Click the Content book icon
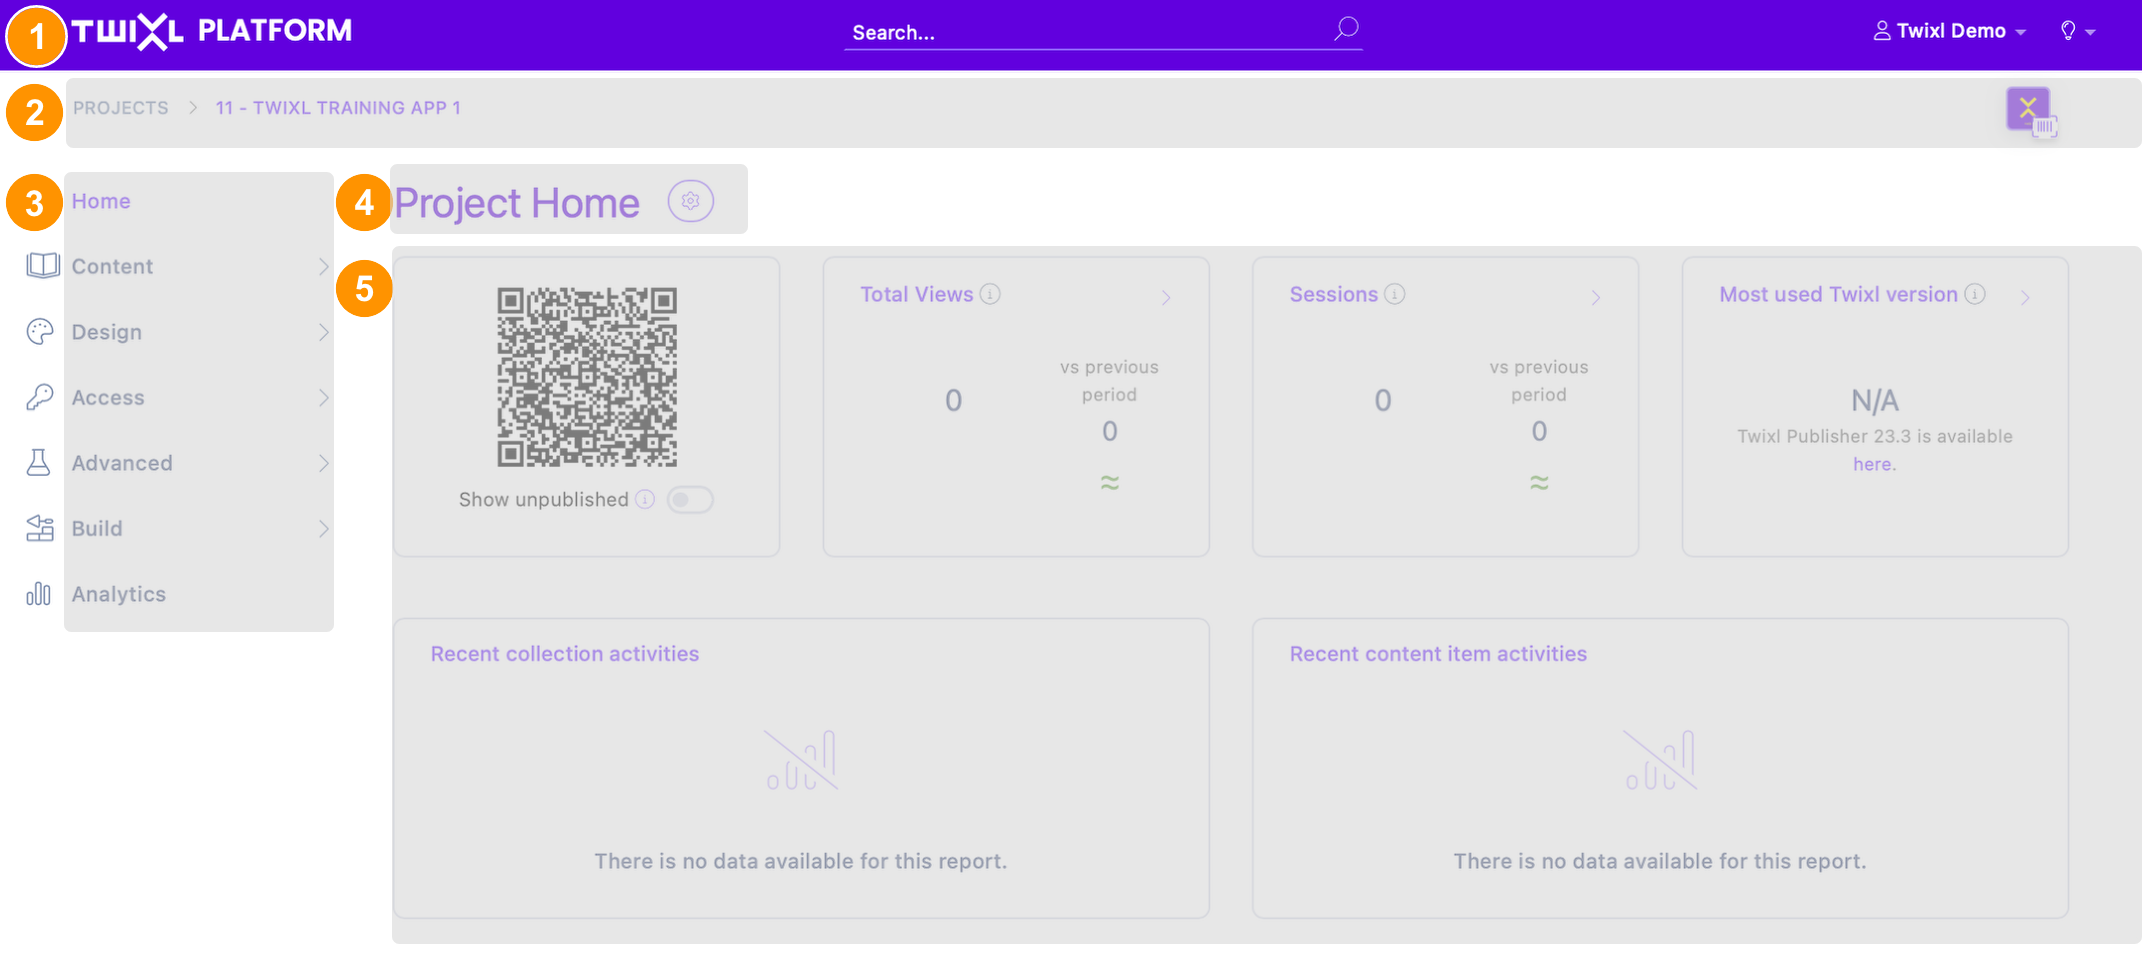2142x956 pixels. click(41, 266)
